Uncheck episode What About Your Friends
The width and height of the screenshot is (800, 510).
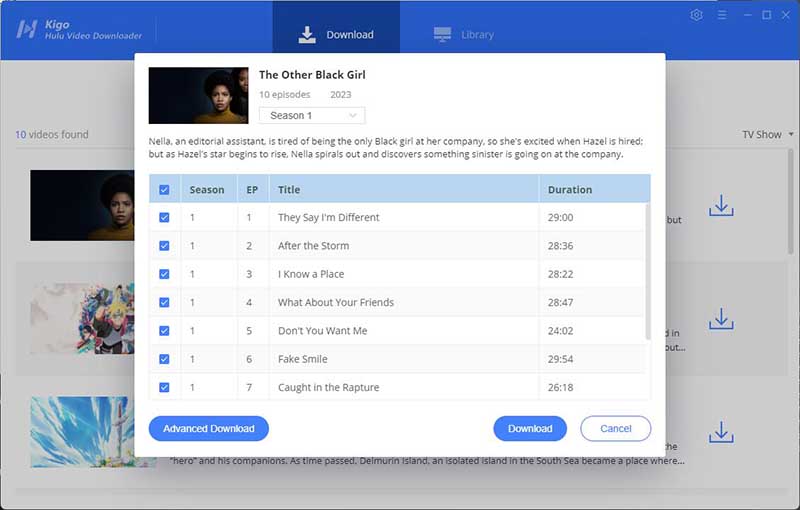(x=164, y=302)
